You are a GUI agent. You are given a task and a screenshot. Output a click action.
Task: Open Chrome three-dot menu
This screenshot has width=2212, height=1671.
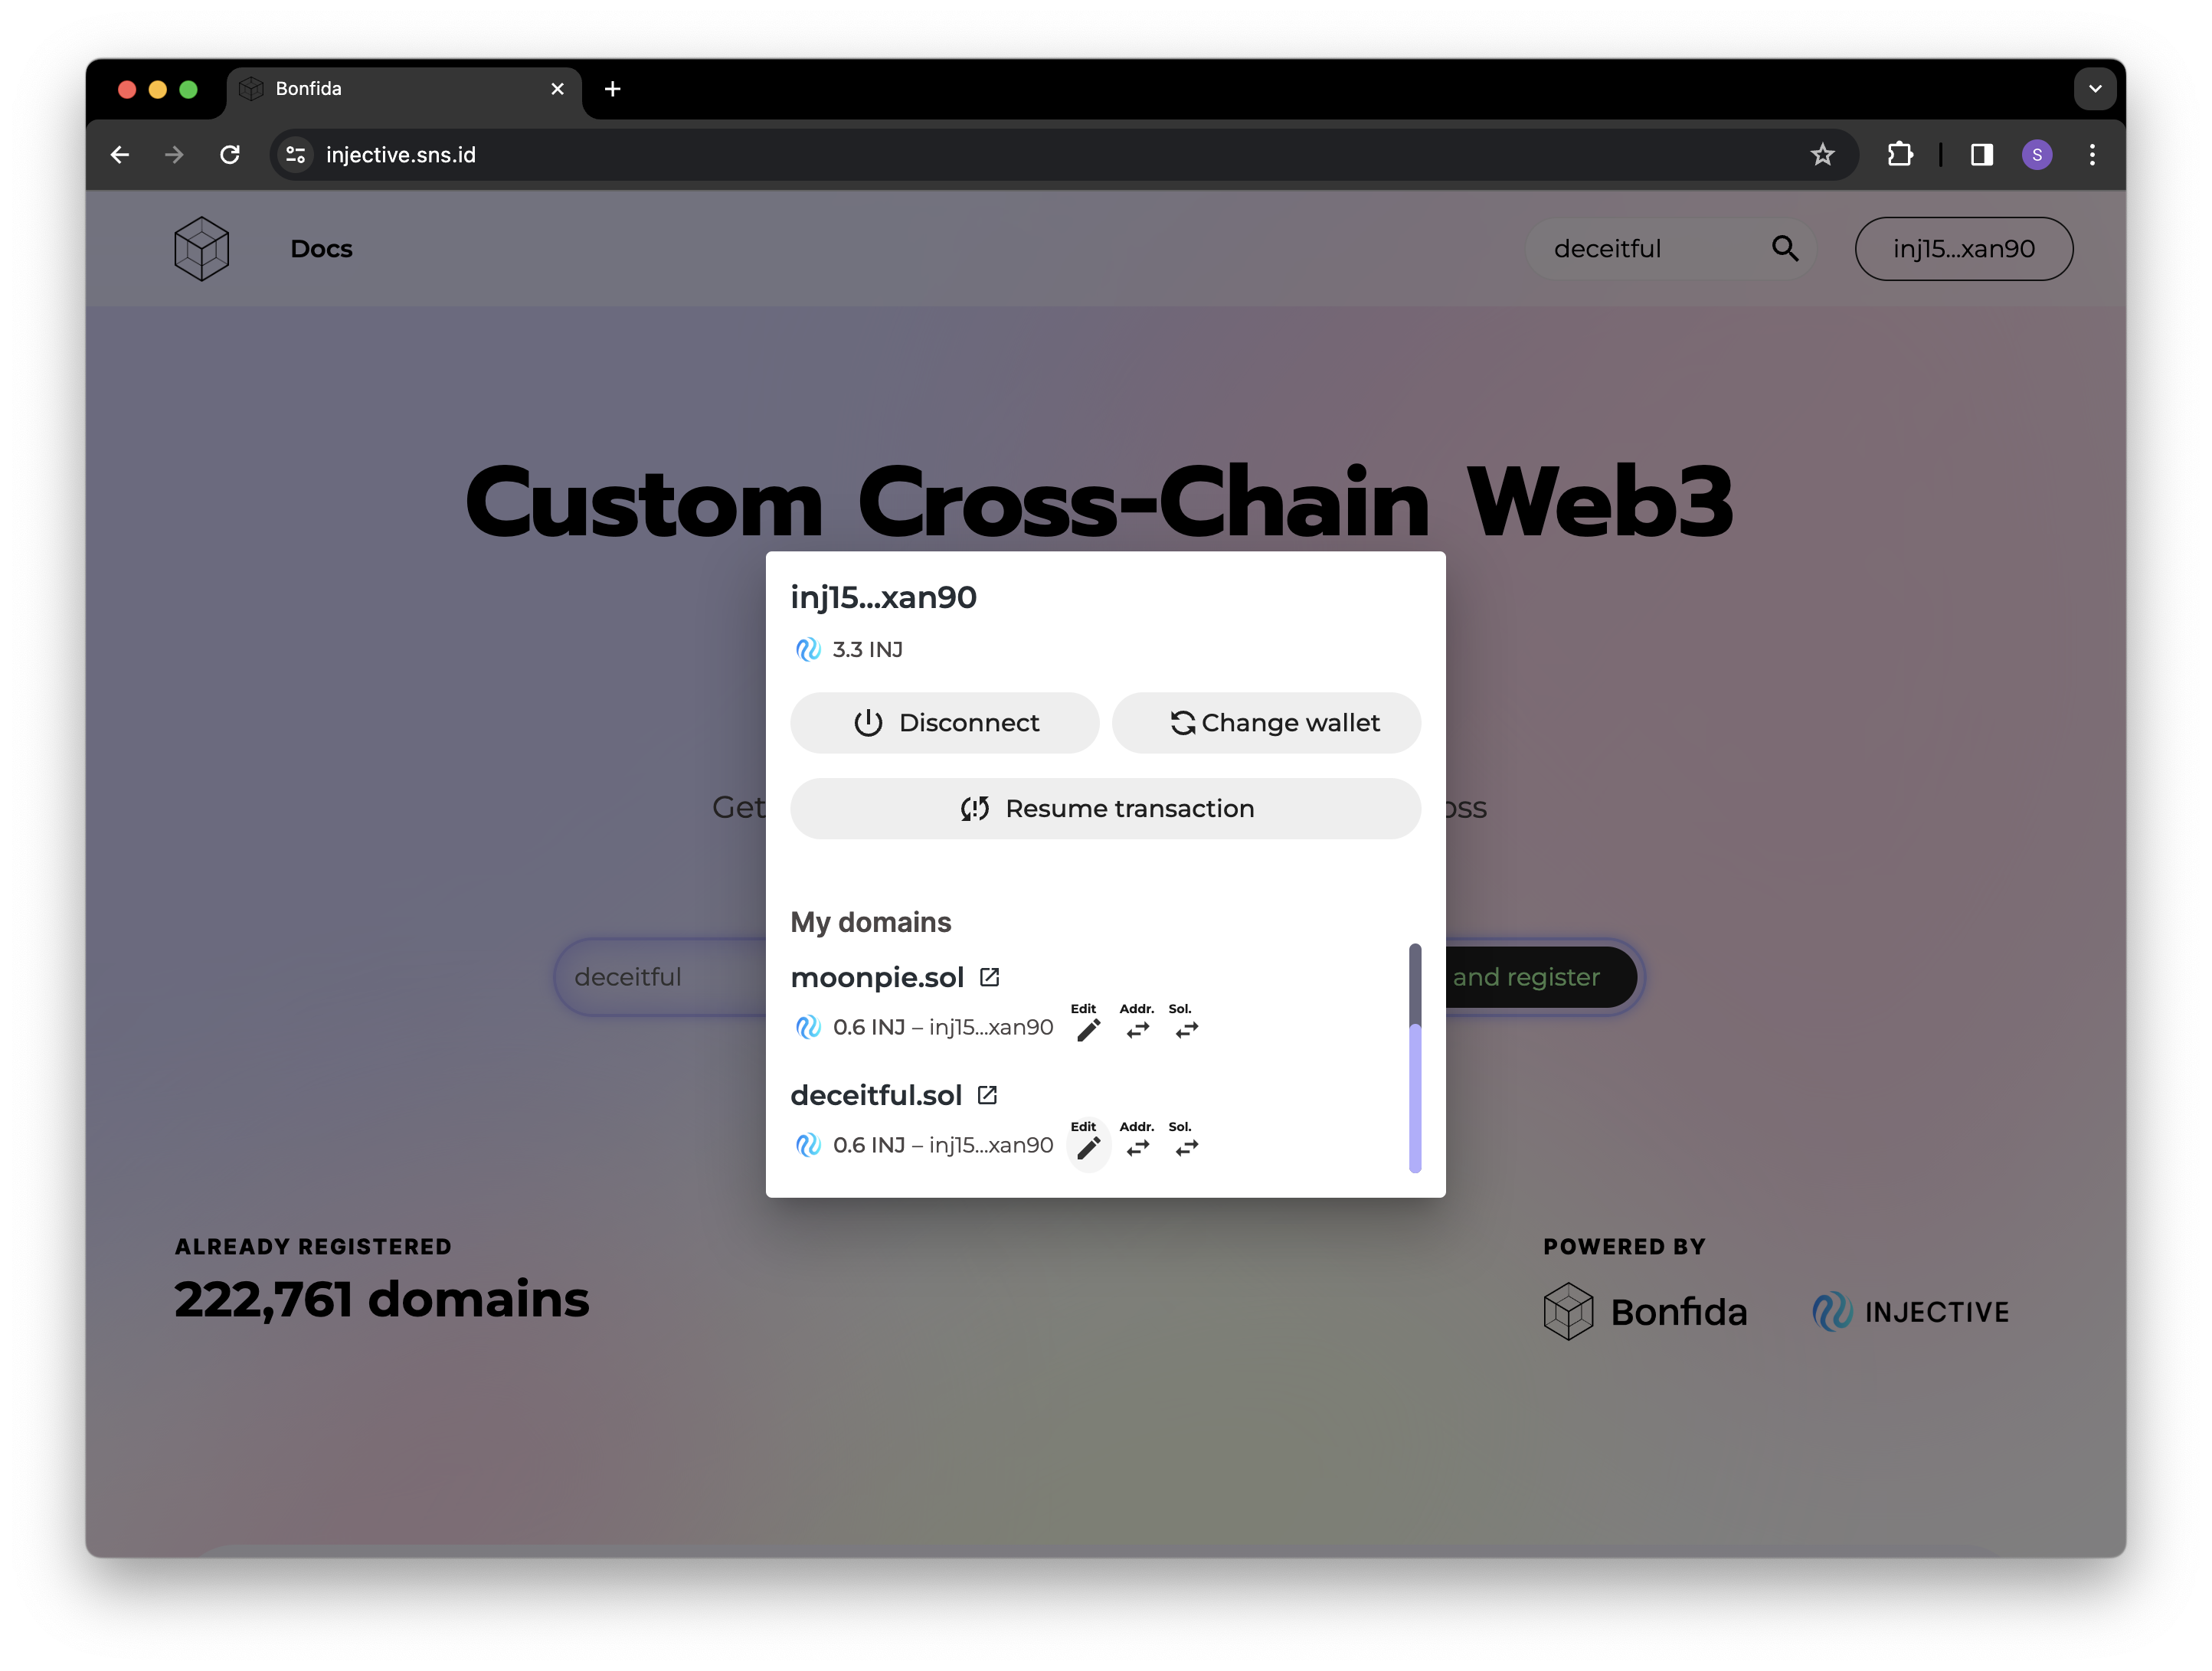[x=2092, y=155]
